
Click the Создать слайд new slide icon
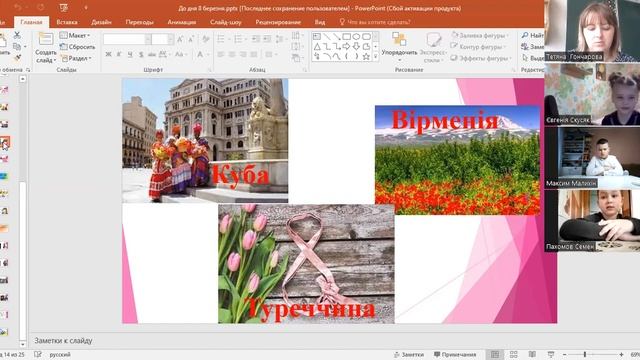point(46,40)
